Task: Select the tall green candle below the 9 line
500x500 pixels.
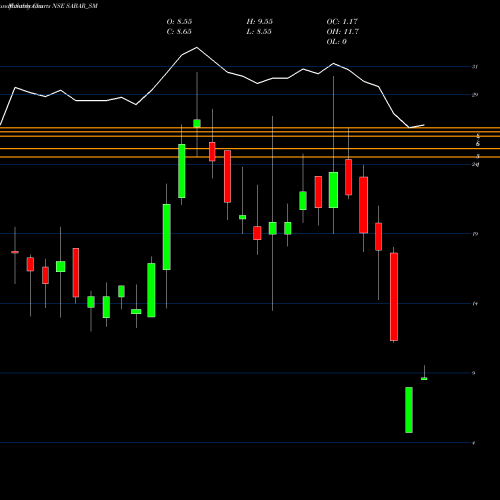Action: coord(409,410)
